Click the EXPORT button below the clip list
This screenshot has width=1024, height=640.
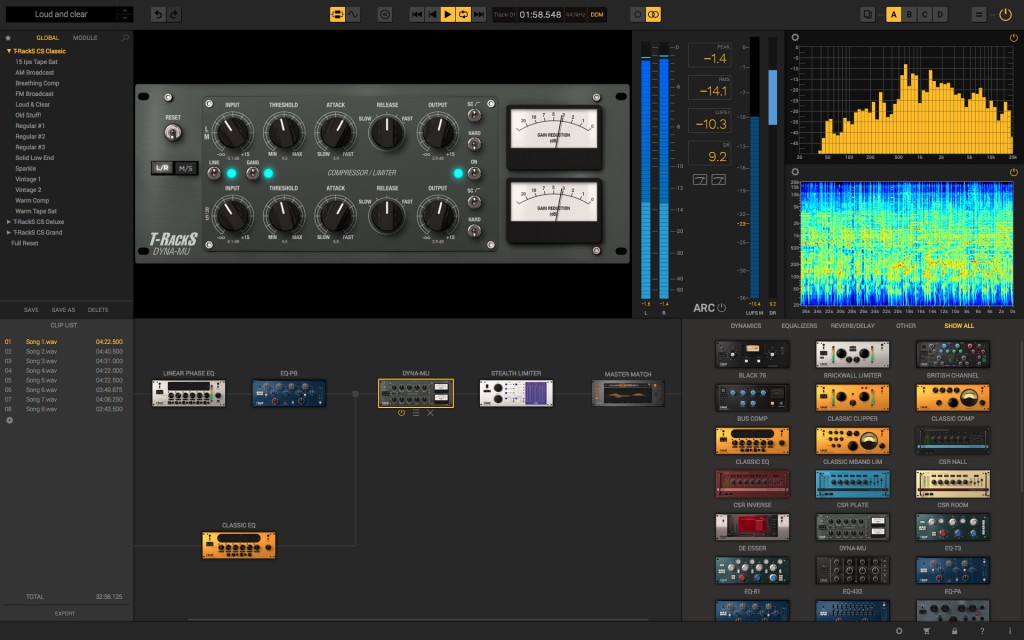[64, 613]
